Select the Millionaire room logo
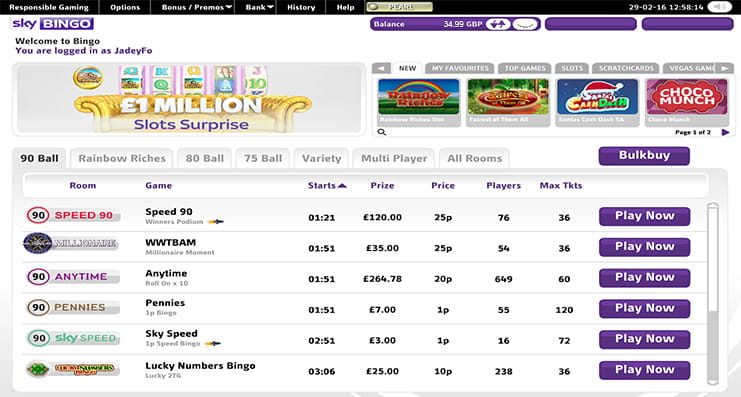This screenshot has width=741, height=397. click(70, 243)
